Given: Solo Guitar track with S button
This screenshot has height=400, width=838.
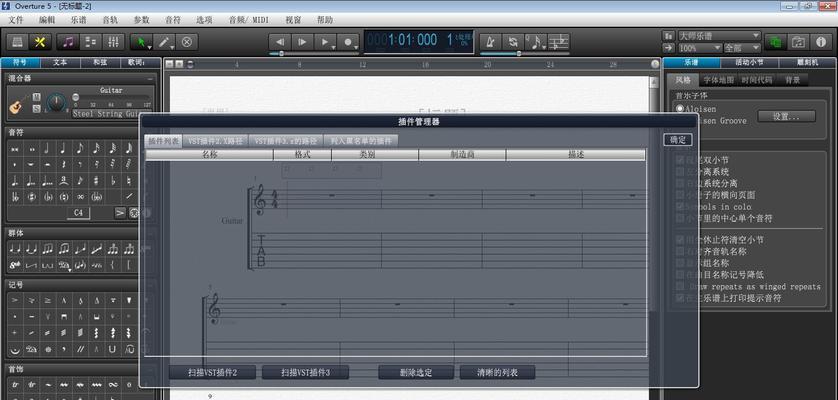Looking at the screenshot, I should point(36,109).
